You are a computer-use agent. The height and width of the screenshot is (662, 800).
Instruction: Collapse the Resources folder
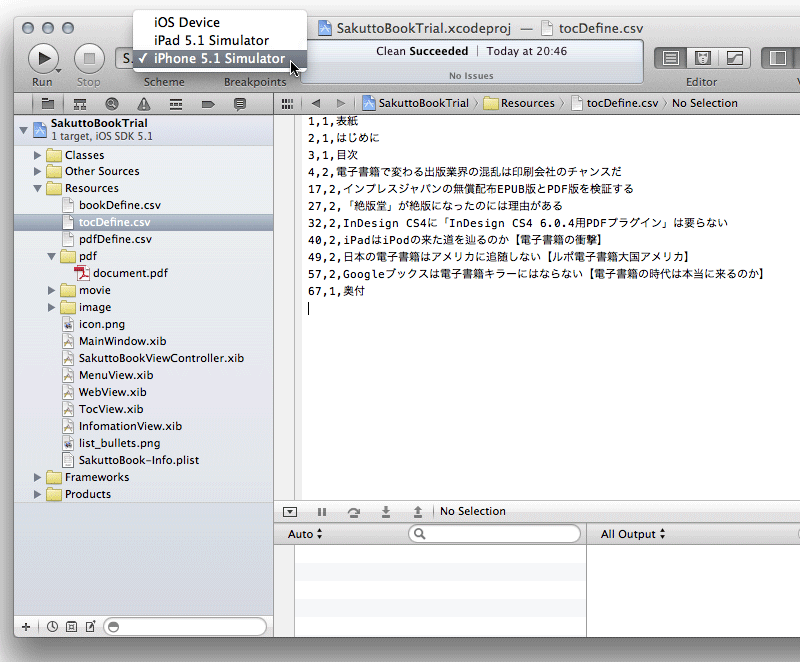coord(37,188)
